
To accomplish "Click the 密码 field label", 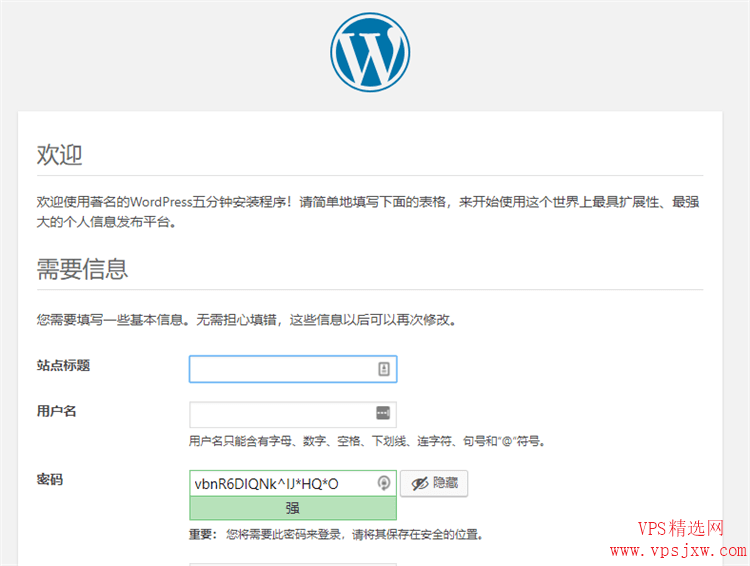I will click(50, 479).
